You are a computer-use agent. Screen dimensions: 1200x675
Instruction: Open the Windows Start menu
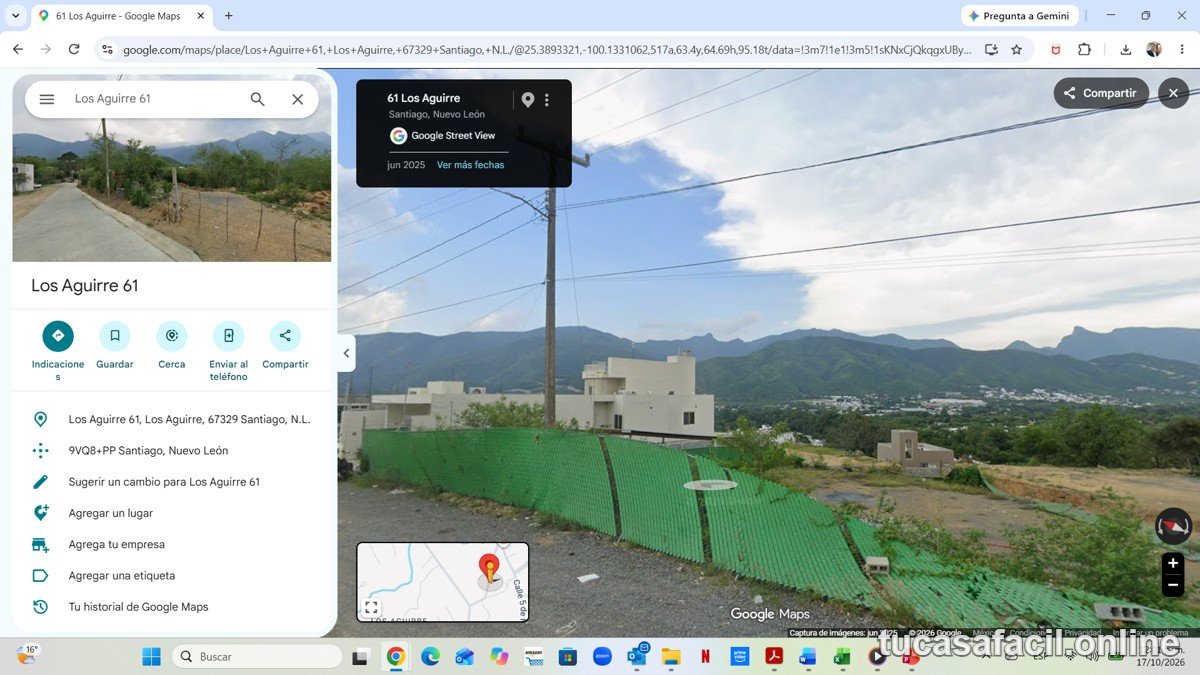(151, 657)
